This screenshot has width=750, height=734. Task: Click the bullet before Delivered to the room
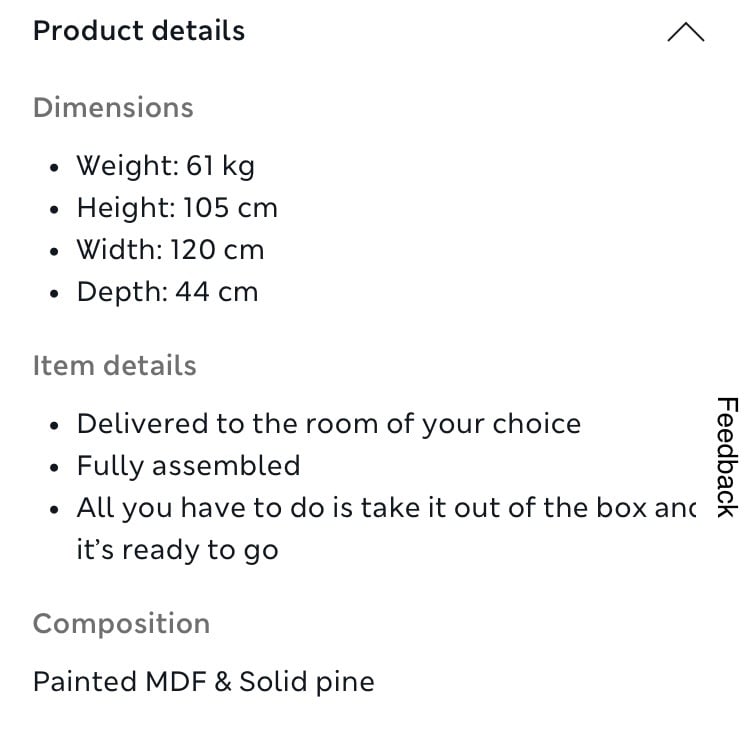tap(54, 426)
